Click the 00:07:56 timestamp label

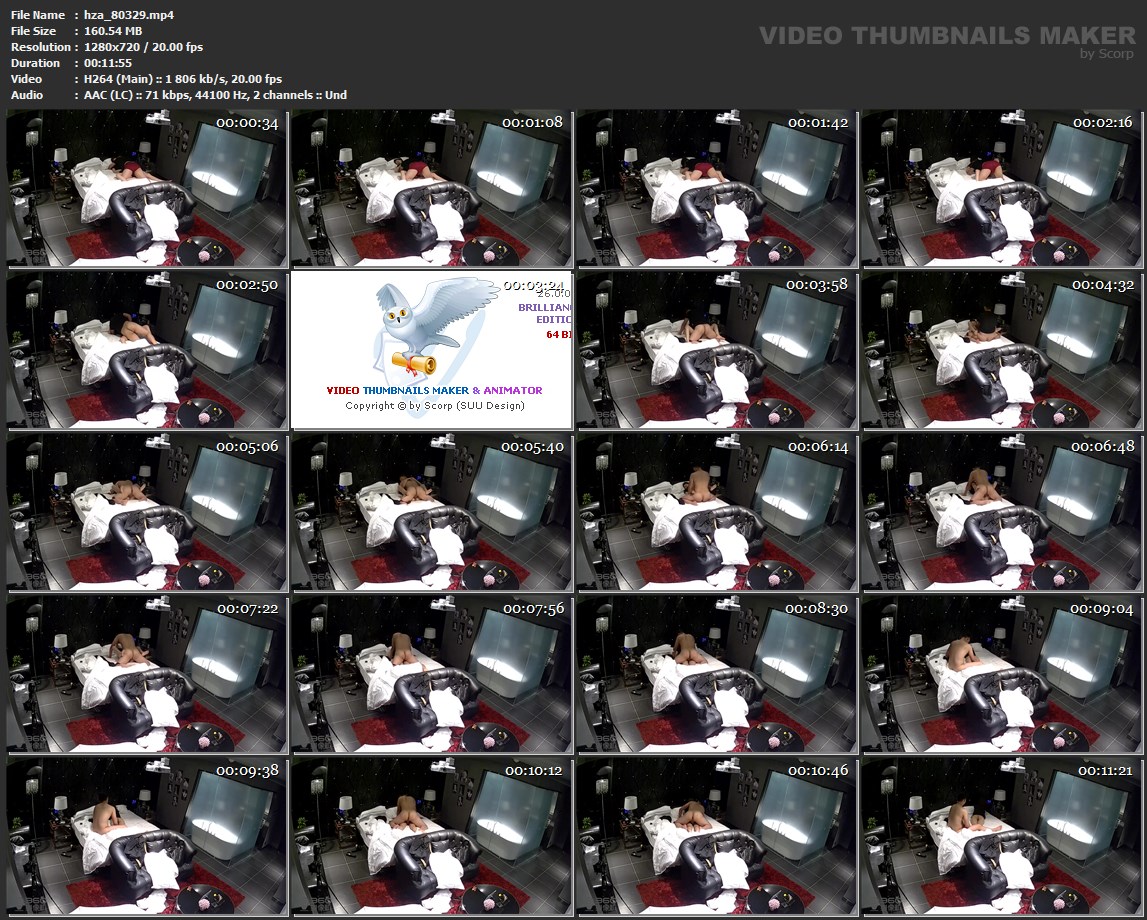(x=532, y=609)
